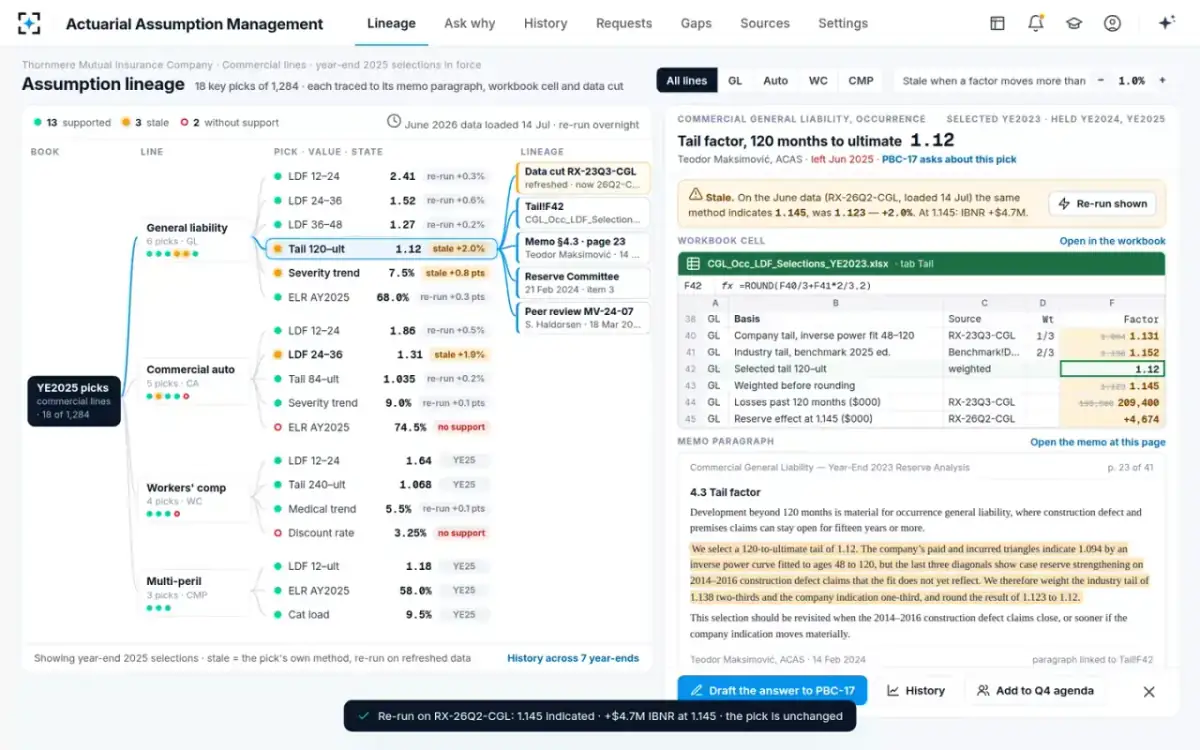Screen dimensions: 1200x750
Task: Open the layout panel icon in header
Action: click(997, 23)
